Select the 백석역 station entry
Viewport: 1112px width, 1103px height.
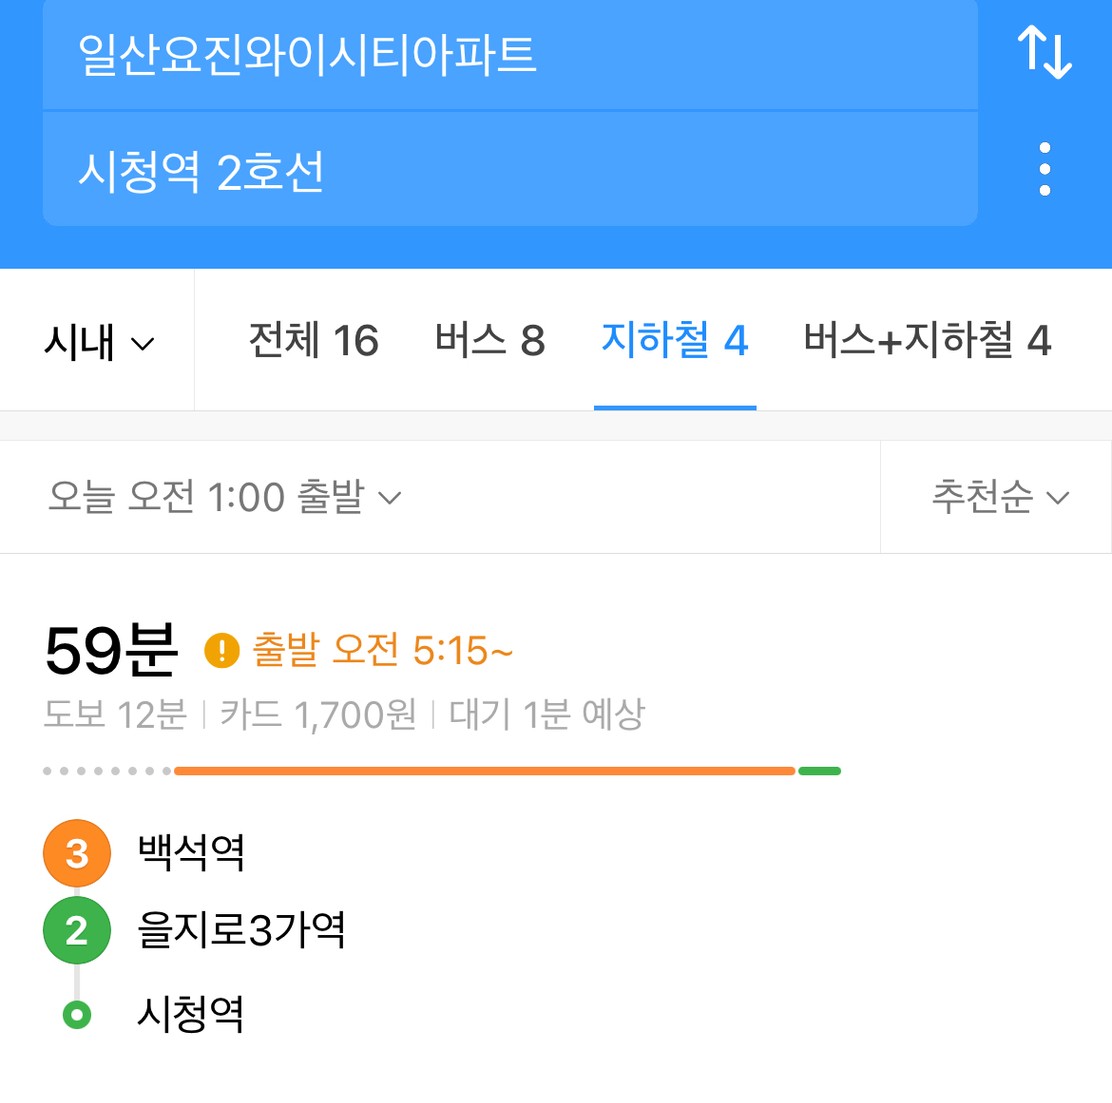point(191,852)
